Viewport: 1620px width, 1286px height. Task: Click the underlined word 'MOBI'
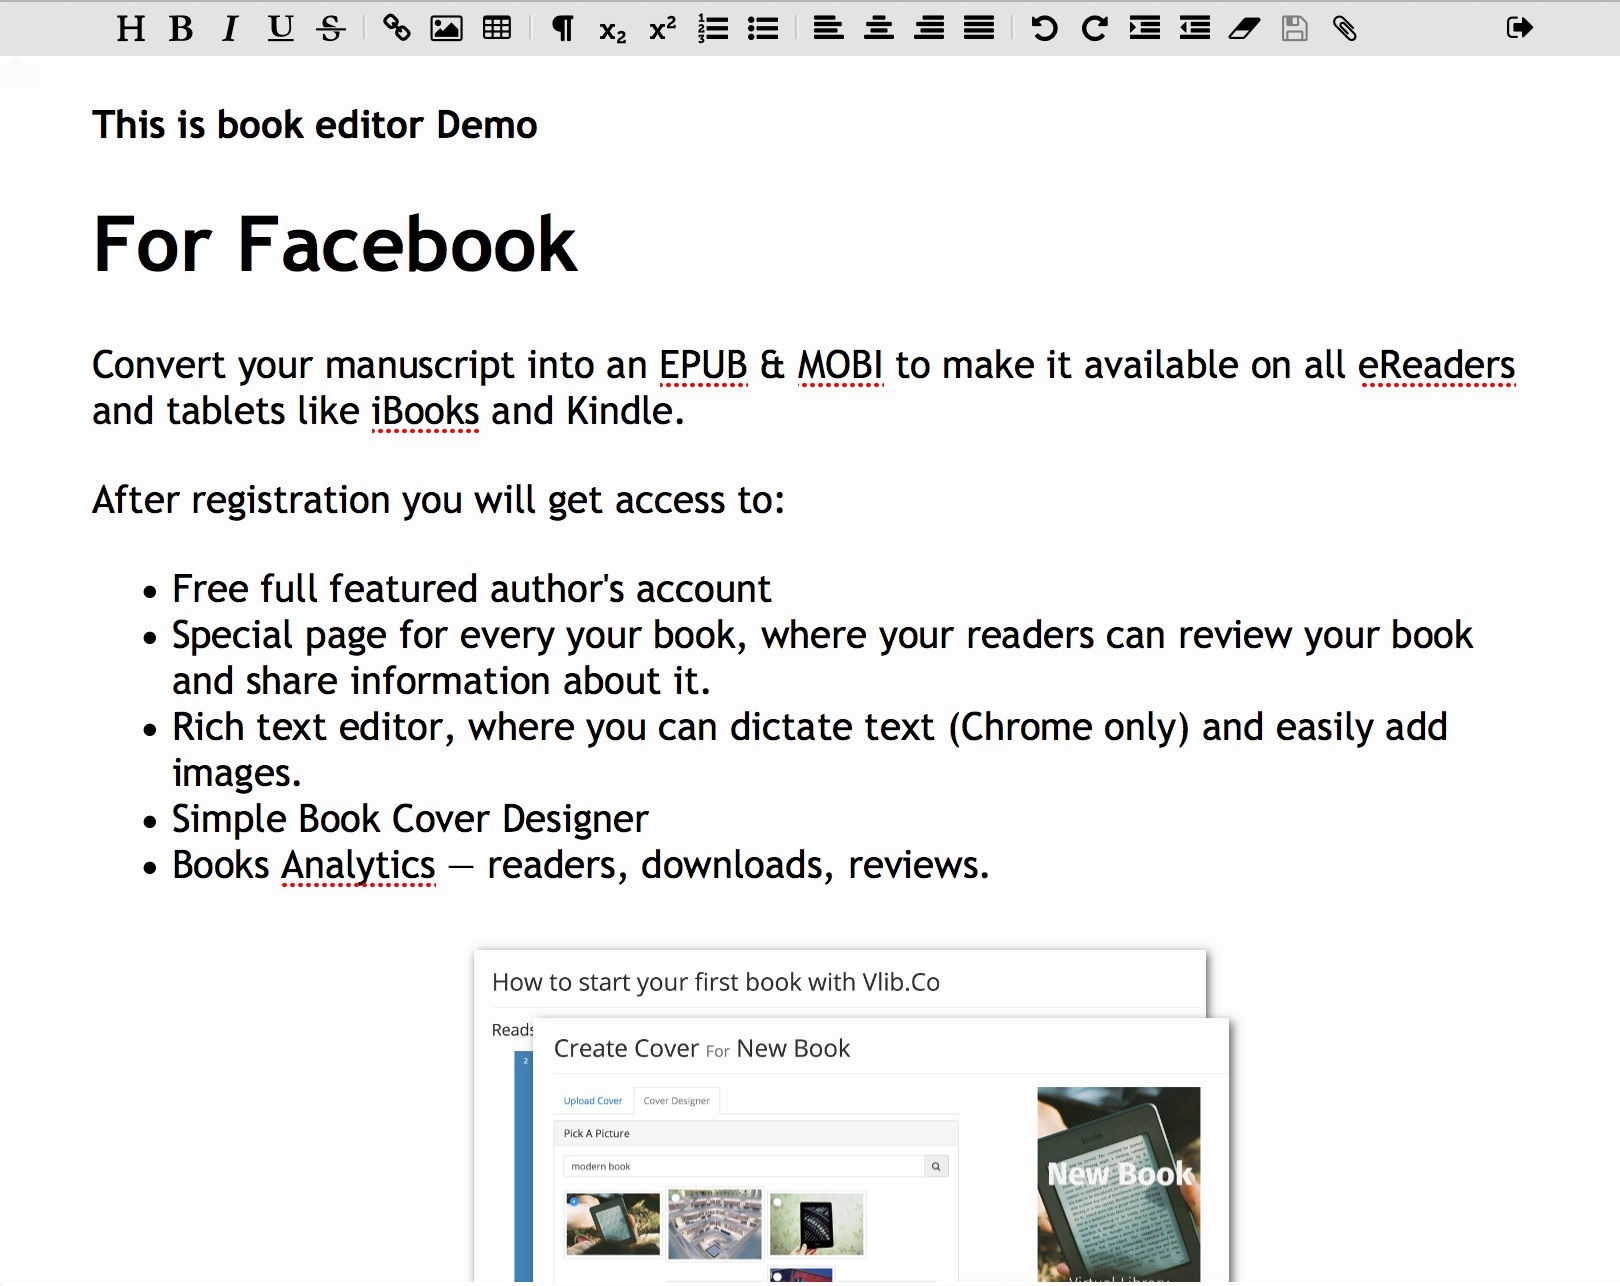pos(840,365)
